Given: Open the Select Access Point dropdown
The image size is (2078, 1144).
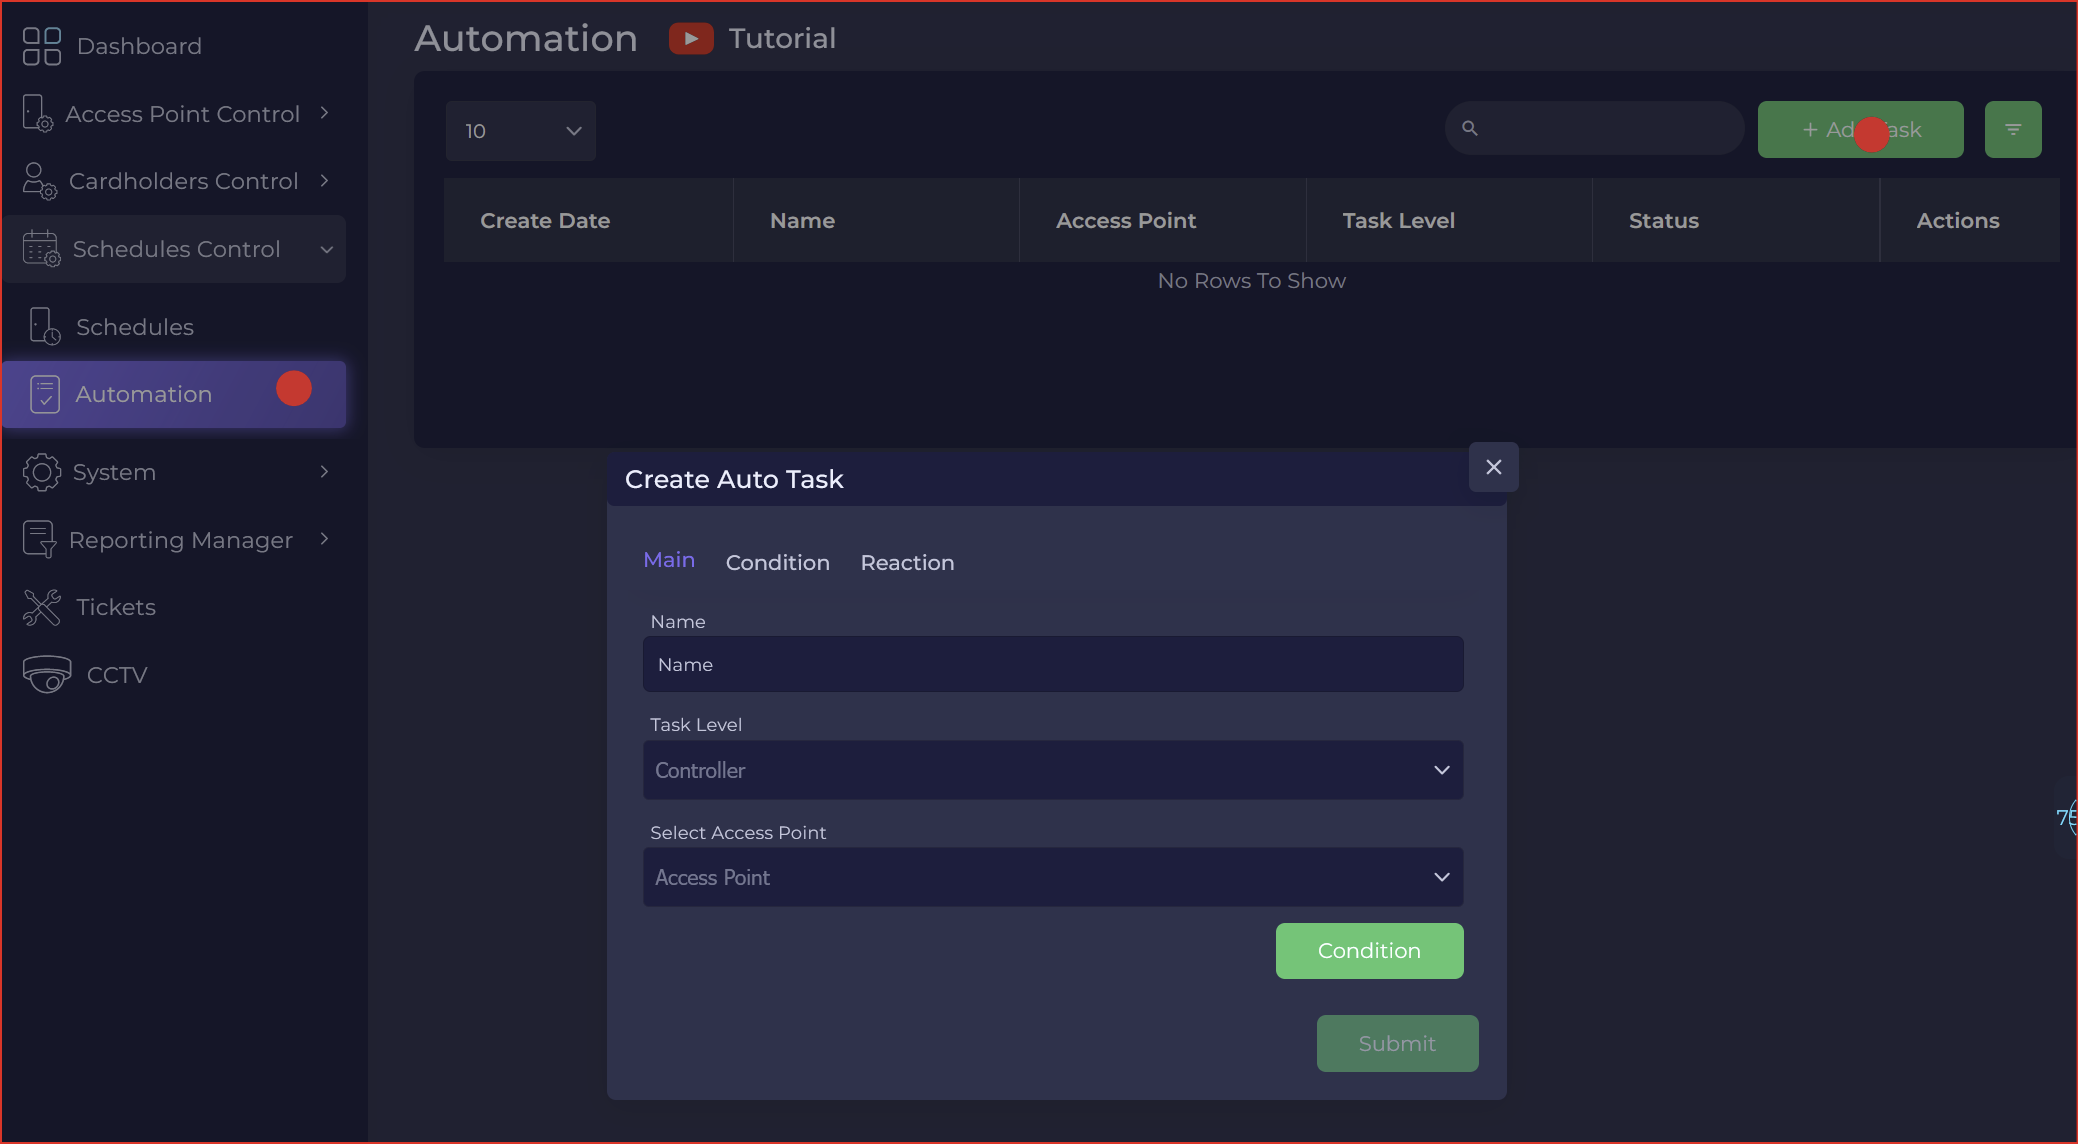Looking at the screenshot, I should point(1053,877).
